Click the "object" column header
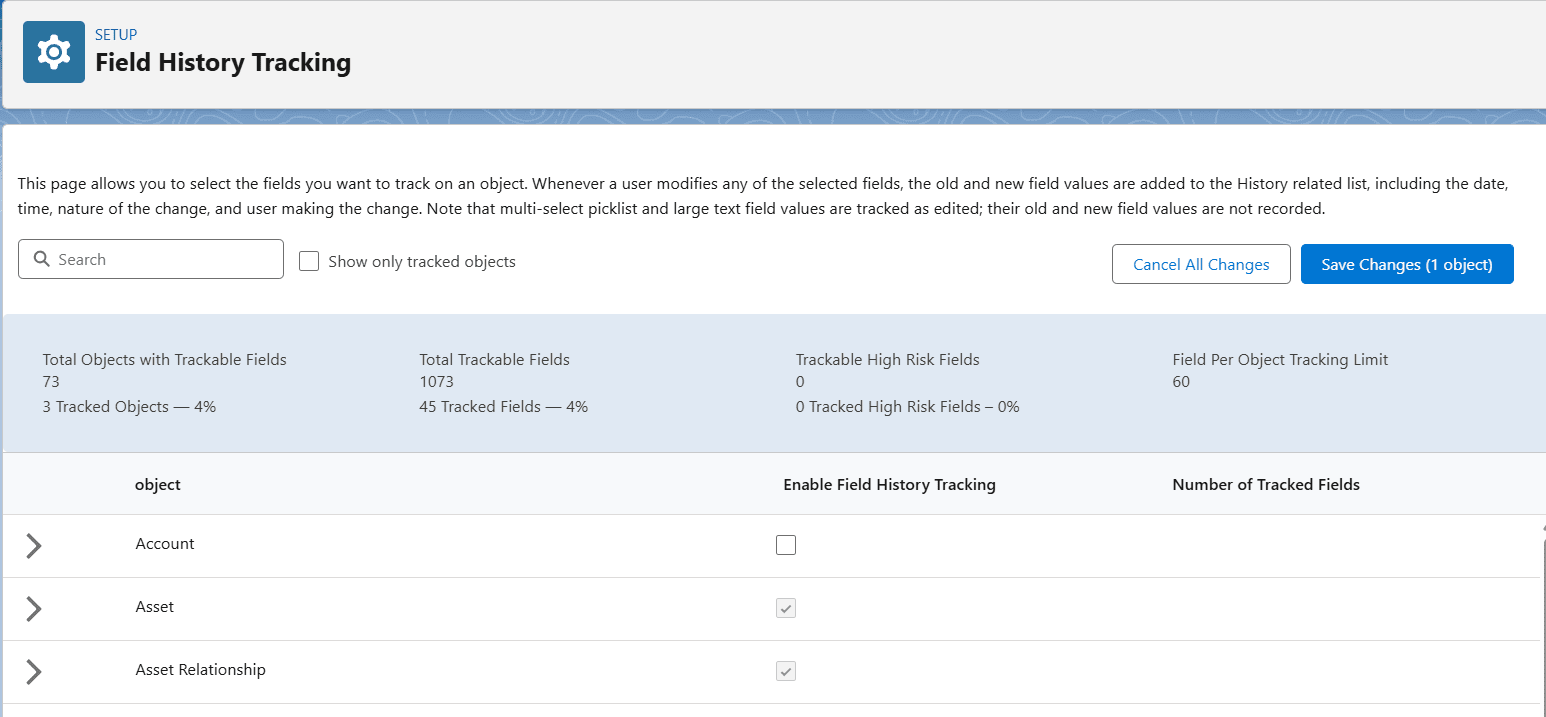1546x717 pixels. (158, 485)
